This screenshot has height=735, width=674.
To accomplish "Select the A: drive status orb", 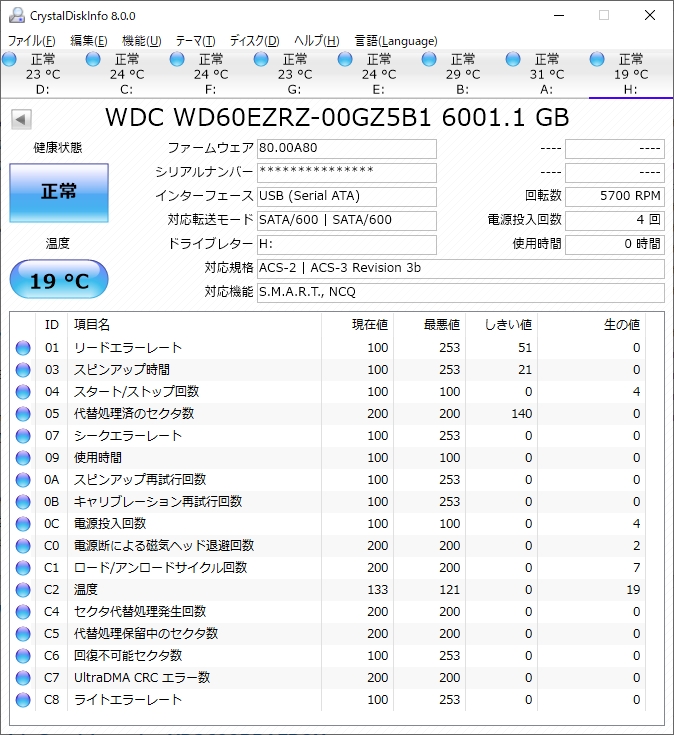I will 513,60.
